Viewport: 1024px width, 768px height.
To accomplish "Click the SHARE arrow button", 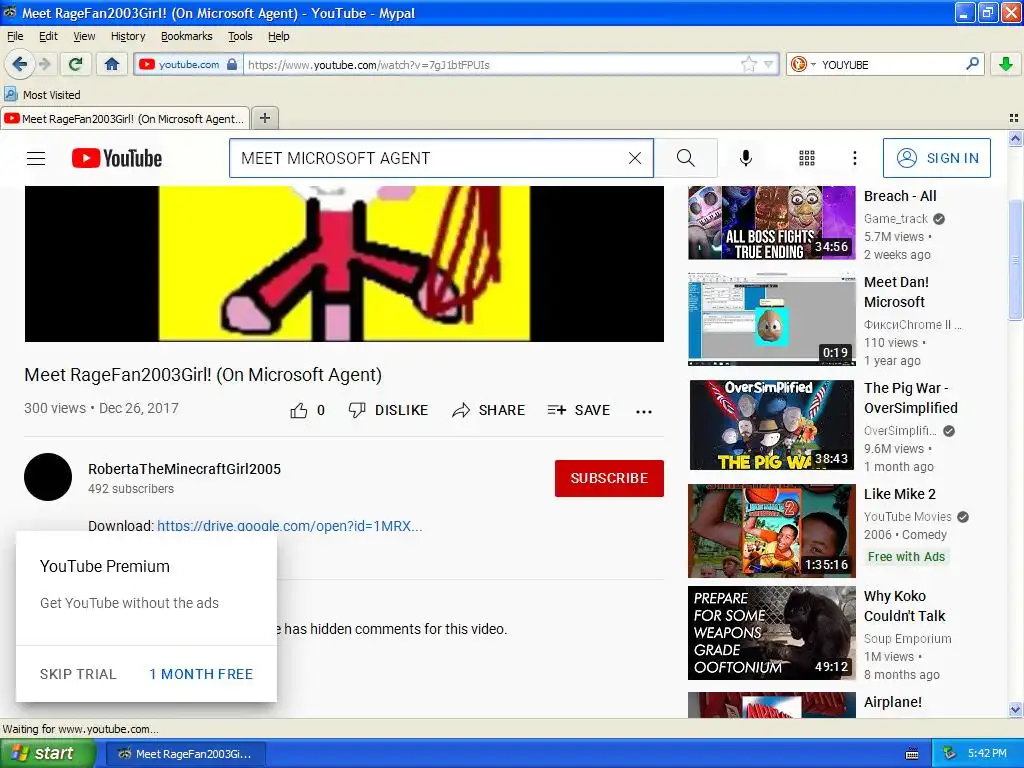I will [488, 410].
